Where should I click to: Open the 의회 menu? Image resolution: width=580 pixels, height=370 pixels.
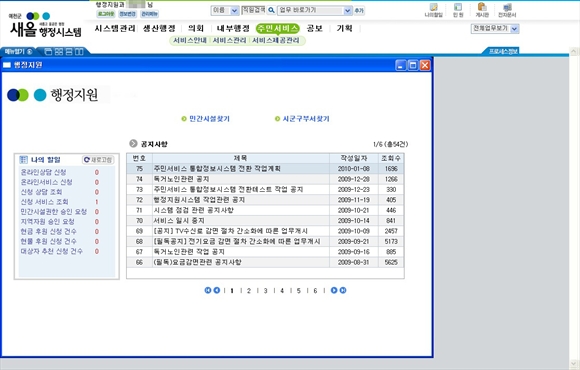[195, 28]
